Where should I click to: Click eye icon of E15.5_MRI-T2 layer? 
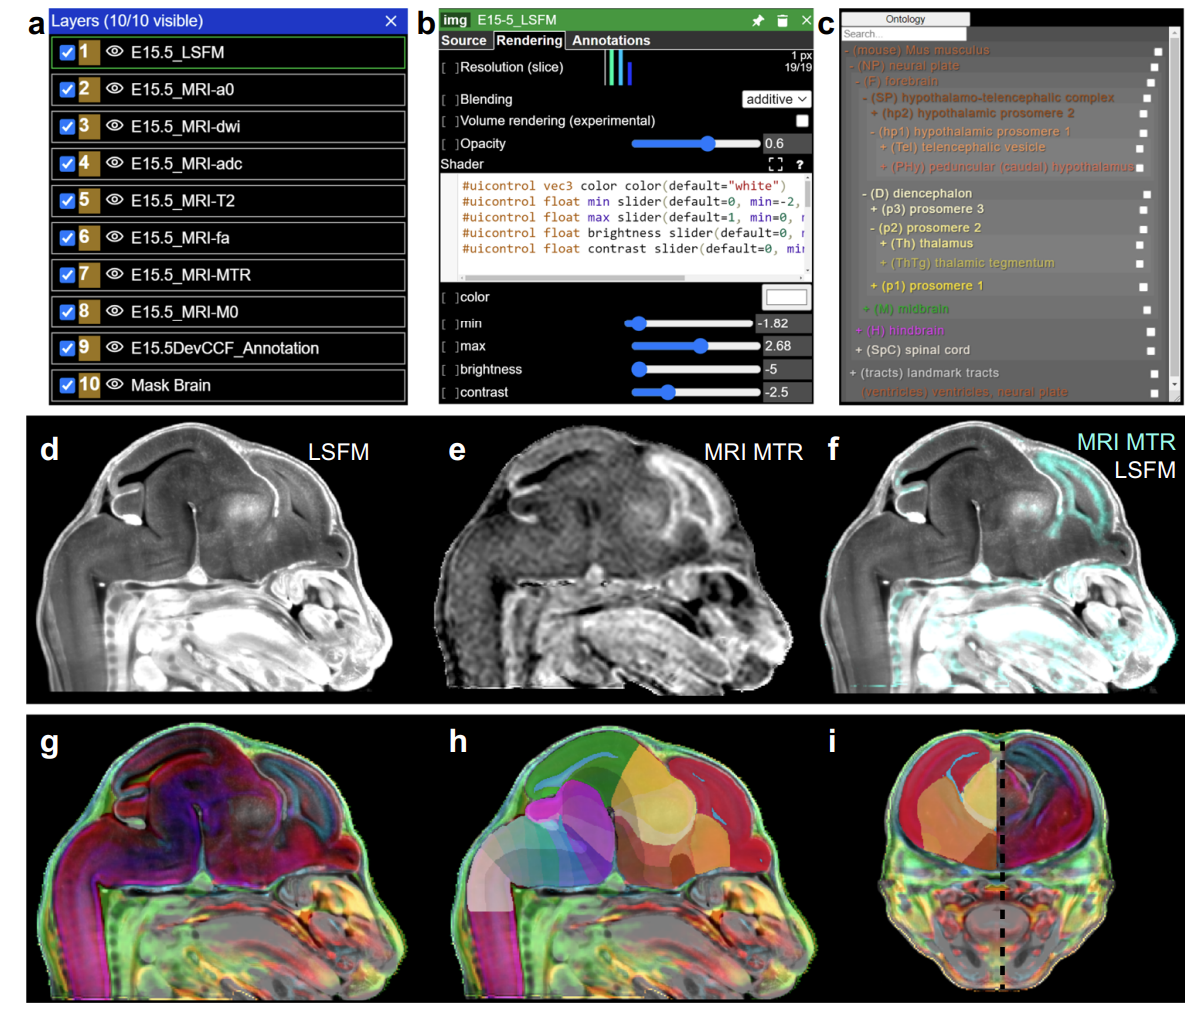click(x=115, y=200)
